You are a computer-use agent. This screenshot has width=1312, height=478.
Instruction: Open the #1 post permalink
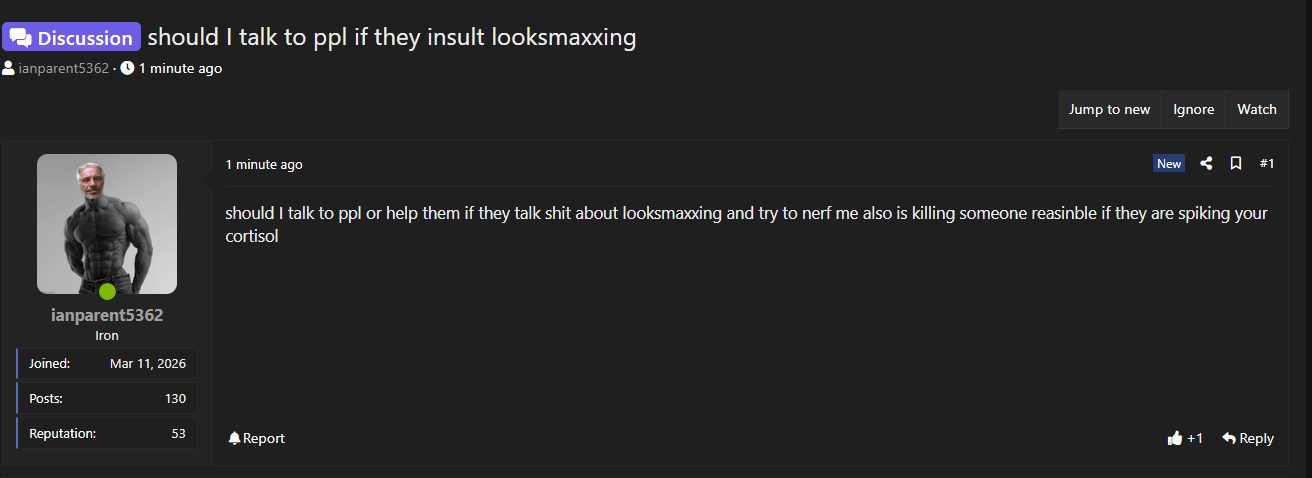click(1267, 163)
